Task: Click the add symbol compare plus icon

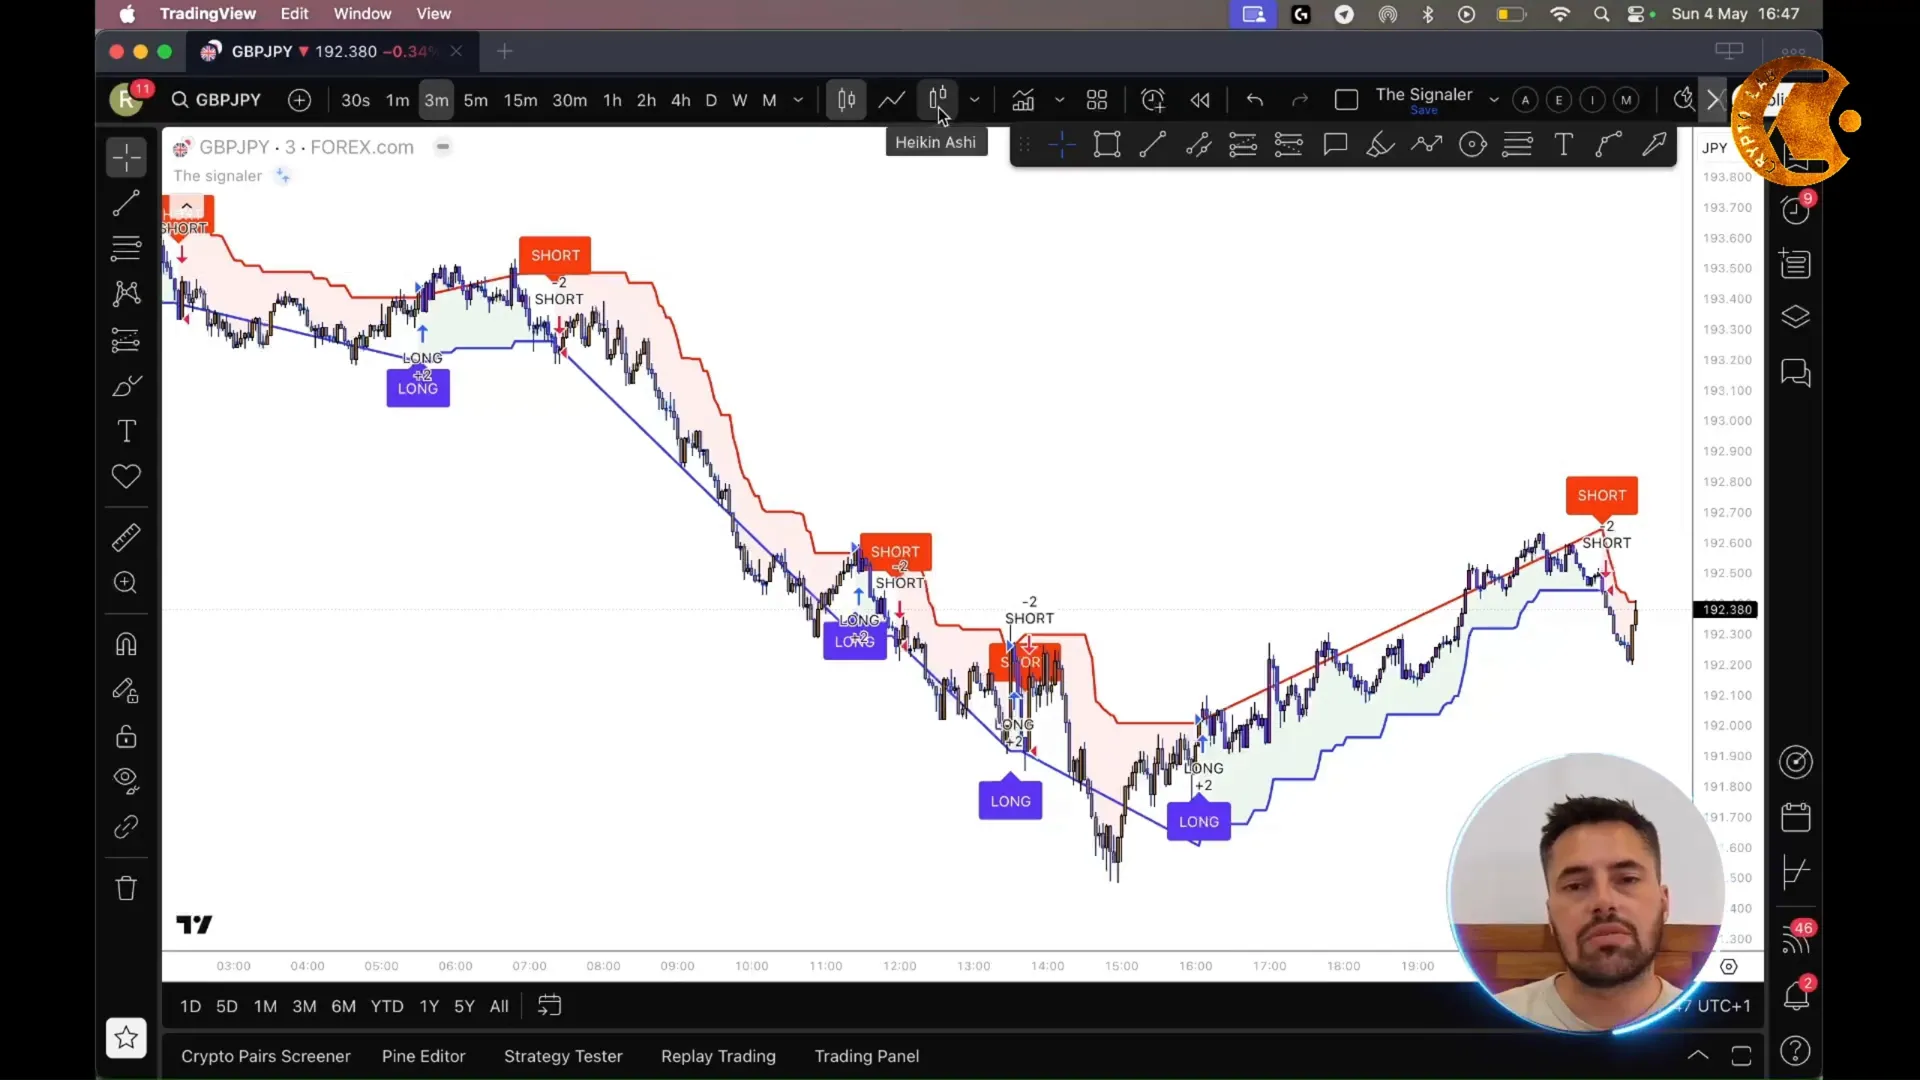Action: 299,100
